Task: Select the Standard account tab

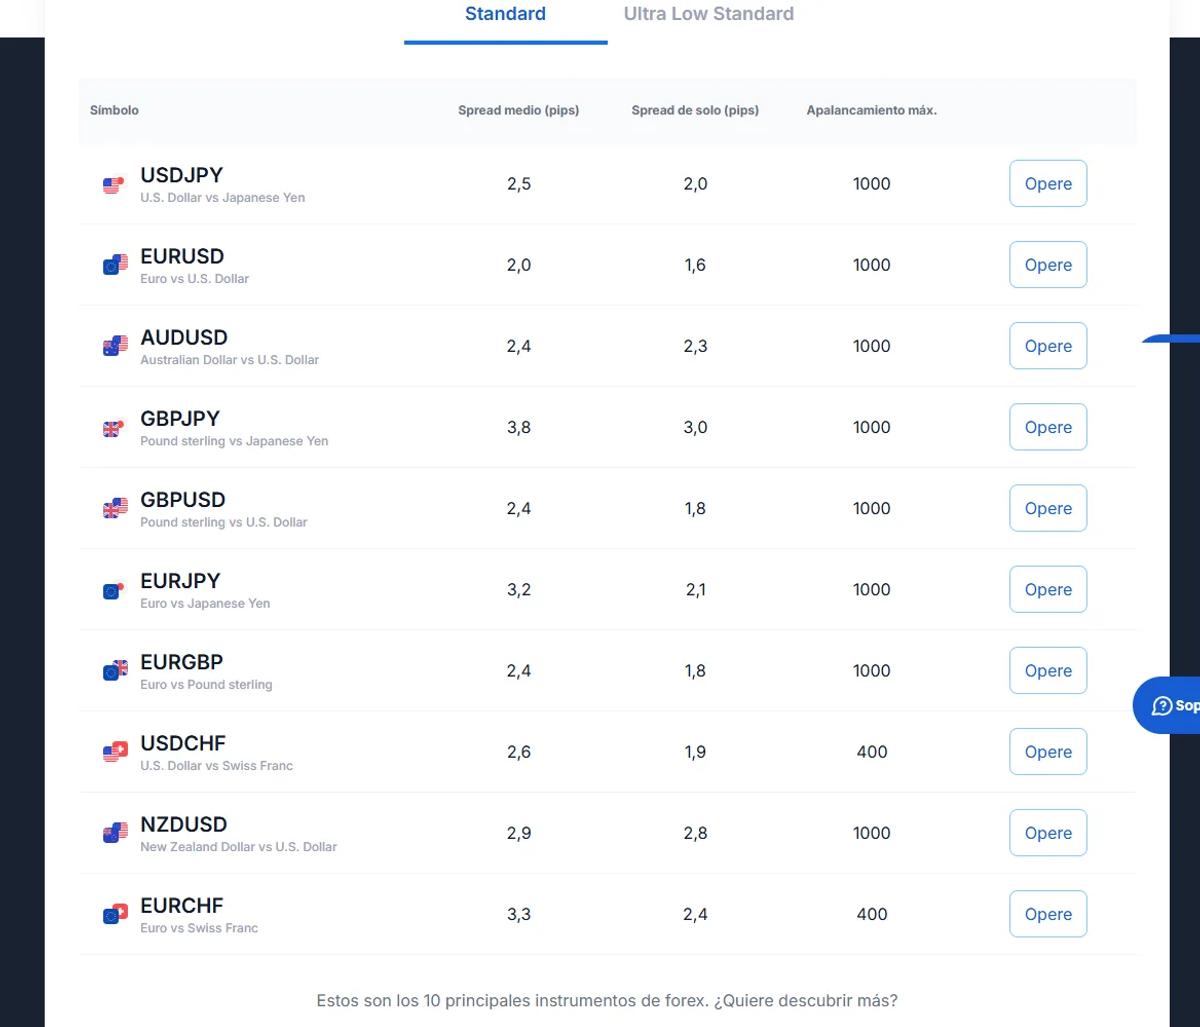Action: 505,14
